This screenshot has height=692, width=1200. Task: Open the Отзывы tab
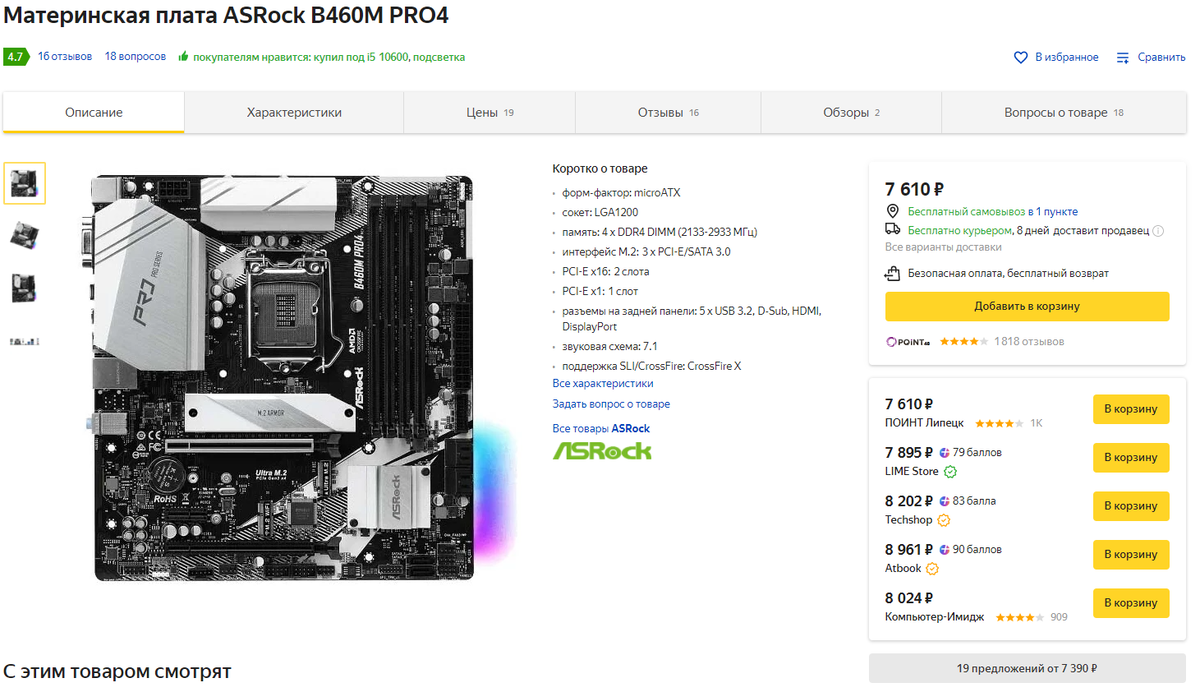[x=668, y=113]
